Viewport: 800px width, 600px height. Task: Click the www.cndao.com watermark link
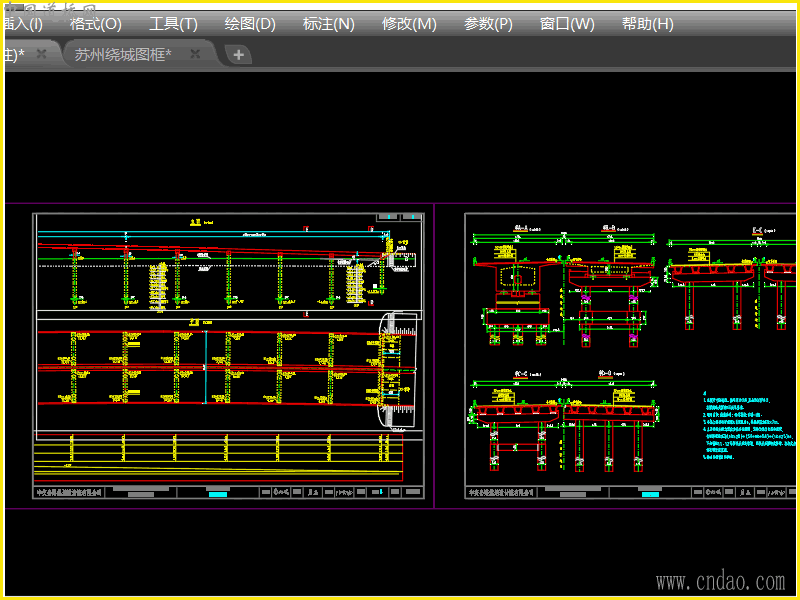pos(720,581)
